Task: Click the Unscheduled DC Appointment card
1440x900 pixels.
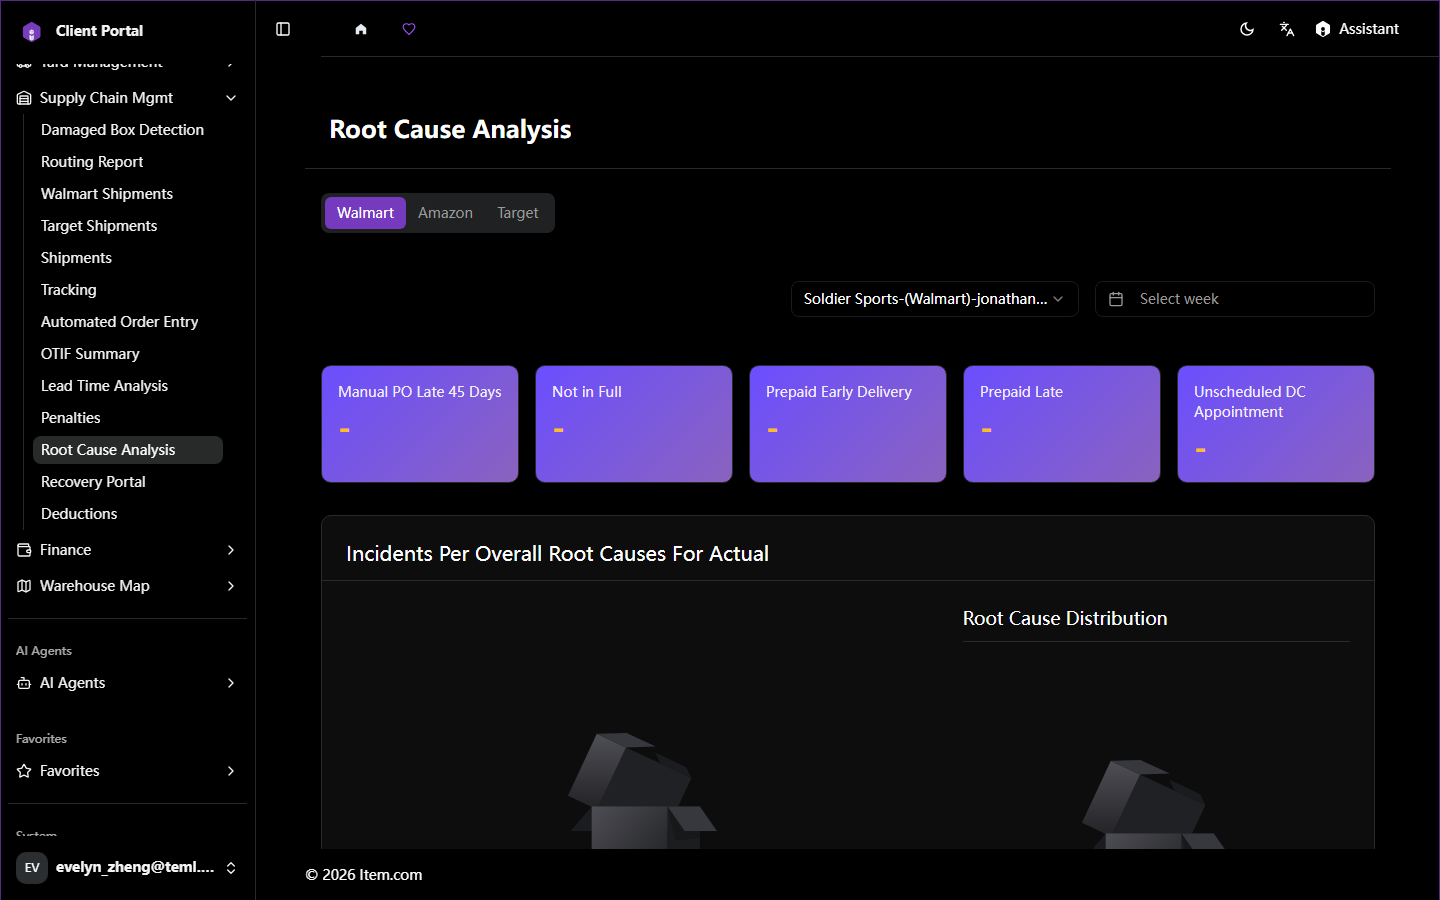Action: tap(1276, 424)
